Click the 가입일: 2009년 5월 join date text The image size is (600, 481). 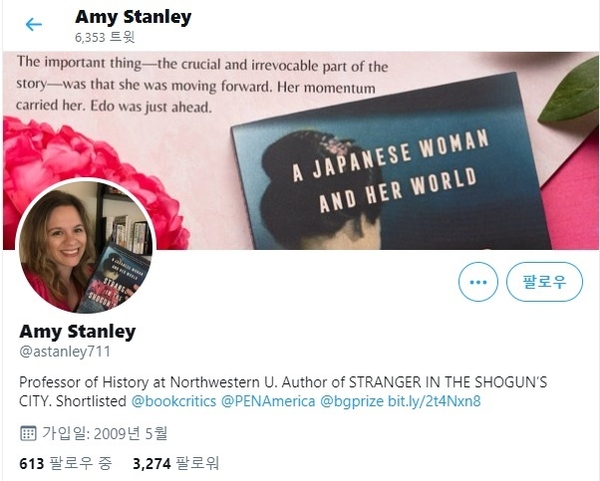(105, 434)
